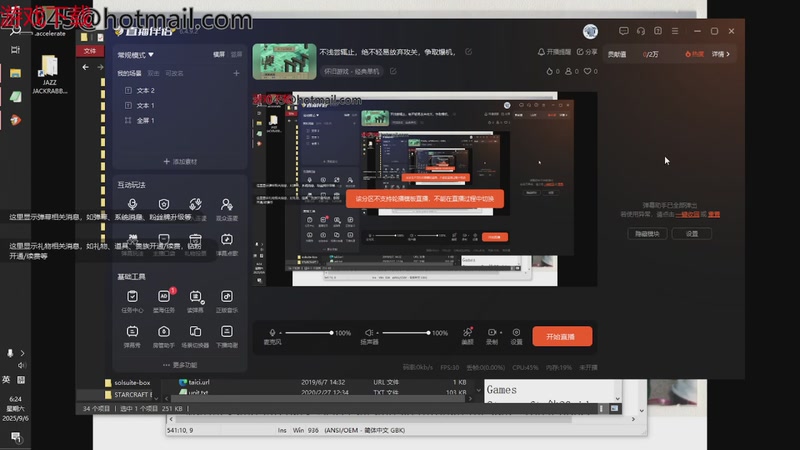
Task: Expand 详情 details in the 热度 panel
Action: click(x=721, y=54)
